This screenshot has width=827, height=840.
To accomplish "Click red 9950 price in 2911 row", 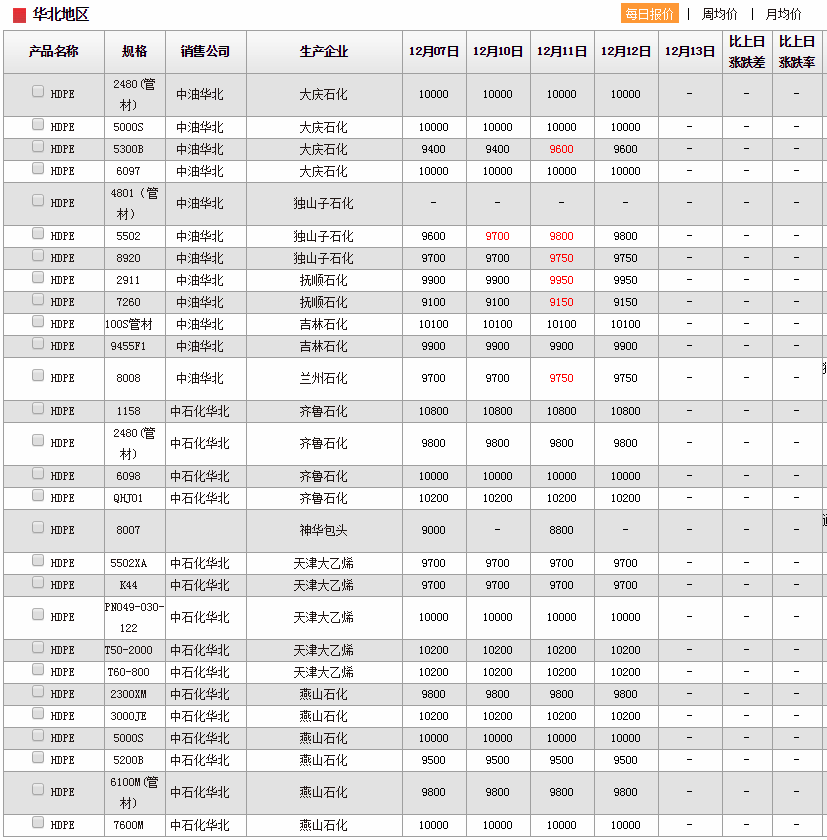I will [561, 280].
